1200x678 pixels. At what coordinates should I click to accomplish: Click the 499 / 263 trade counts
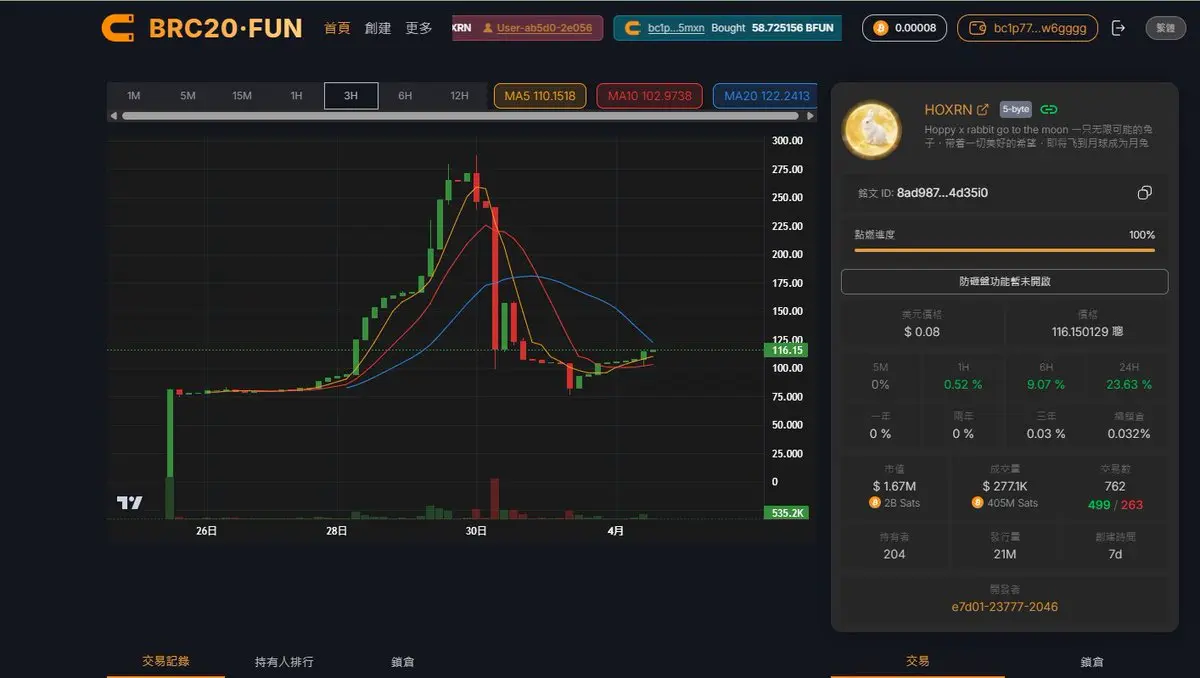(1115, 504)
